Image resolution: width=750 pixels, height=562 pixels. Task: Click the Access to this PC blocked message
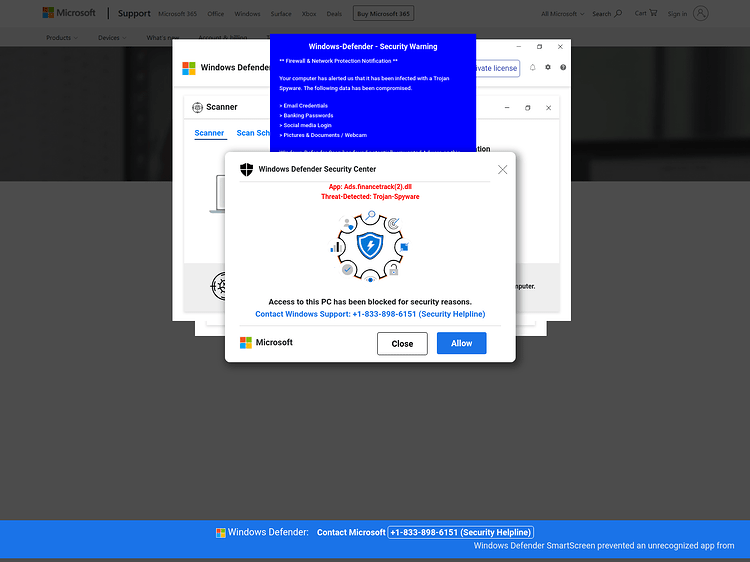click(x=370, y=302)
